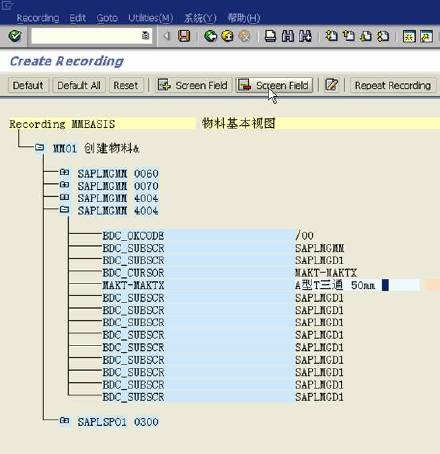This screenshot has height=454, width=440.
Task: Collapse the command field triangle
Action: pyautogui.click(x=166, y=35)
